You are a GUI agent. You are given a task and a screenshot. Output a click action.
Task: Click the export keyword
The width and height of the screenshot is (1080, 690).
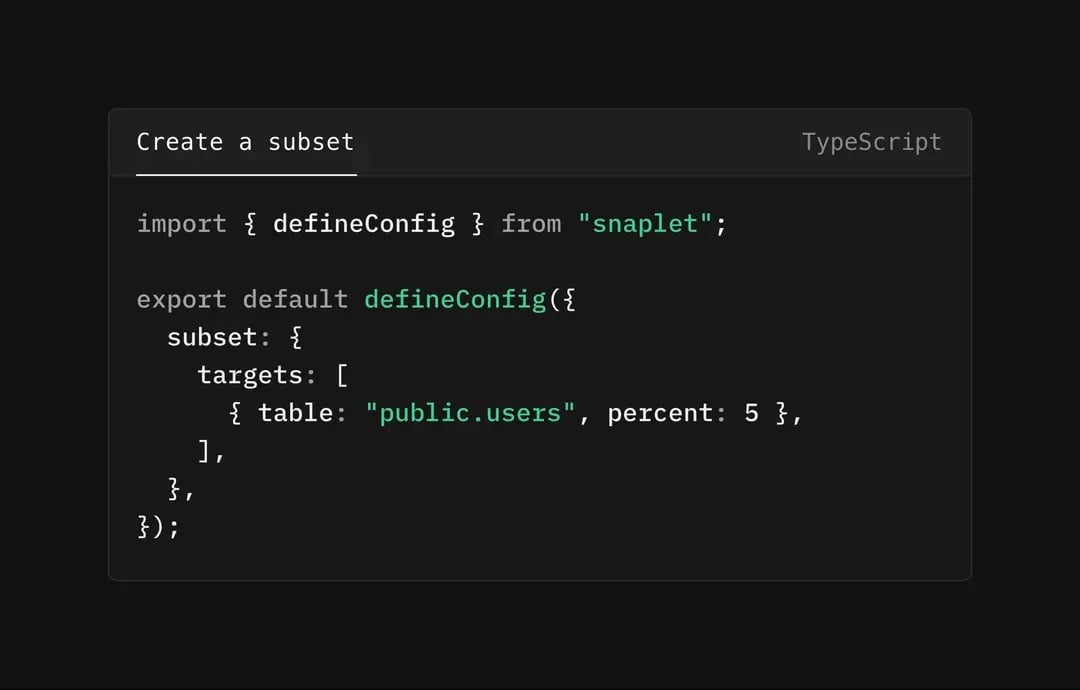(x=182, y=300)
